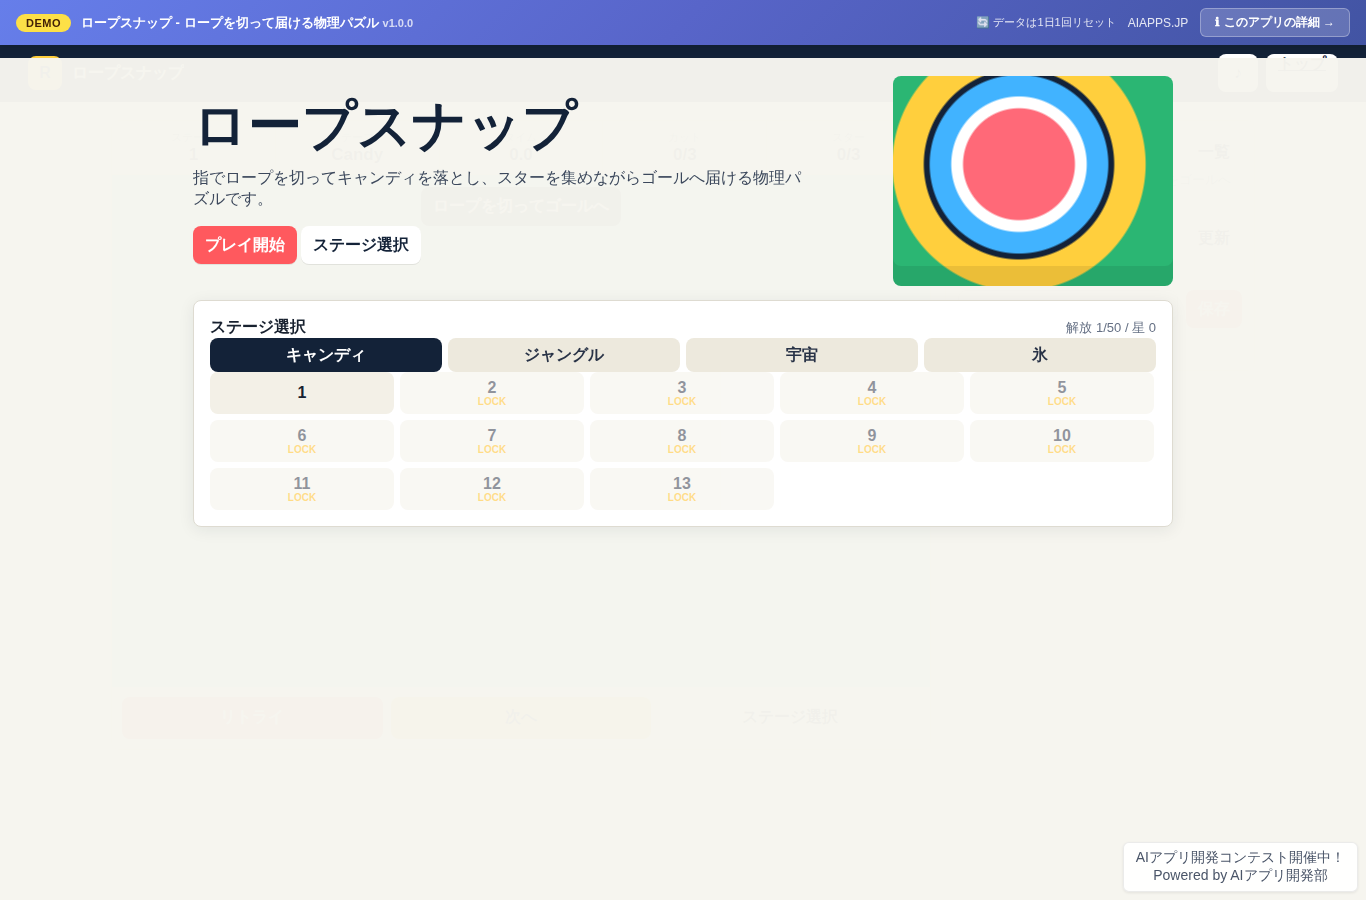The width and height of the screenshot is (1366, 900).
Task: Switch to the 宇宙 world tab
Action: (802, 355)
